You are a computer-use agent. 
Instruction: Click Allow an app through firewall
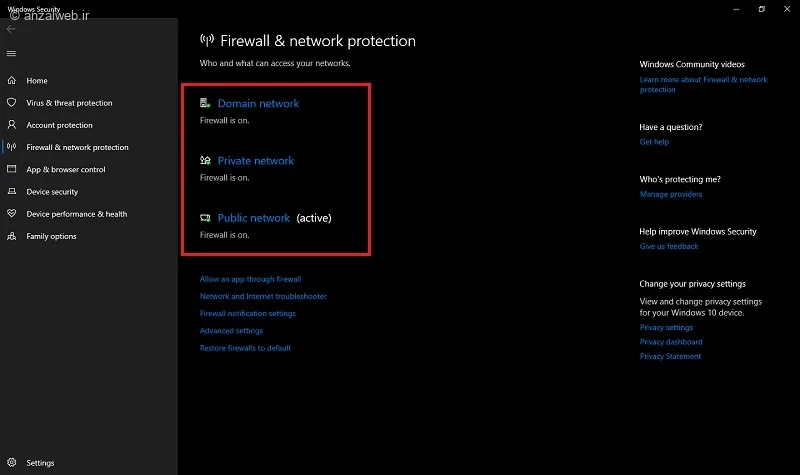click(250, 280)
